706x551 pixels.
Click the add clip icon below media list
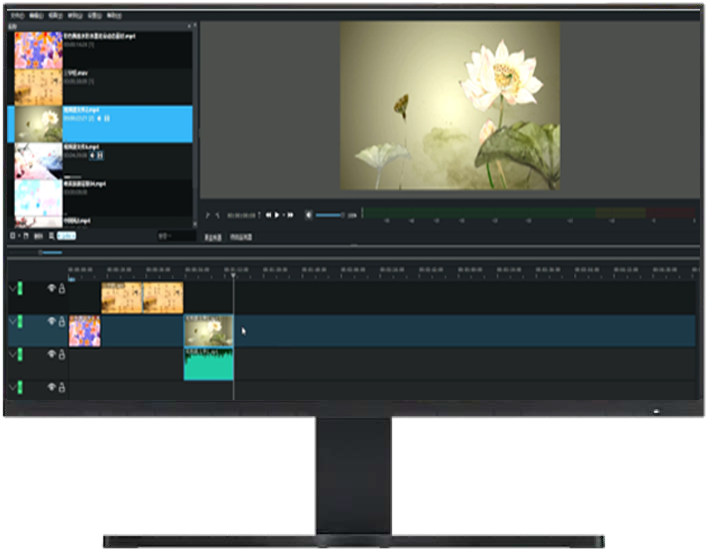(x=13, y=235)
